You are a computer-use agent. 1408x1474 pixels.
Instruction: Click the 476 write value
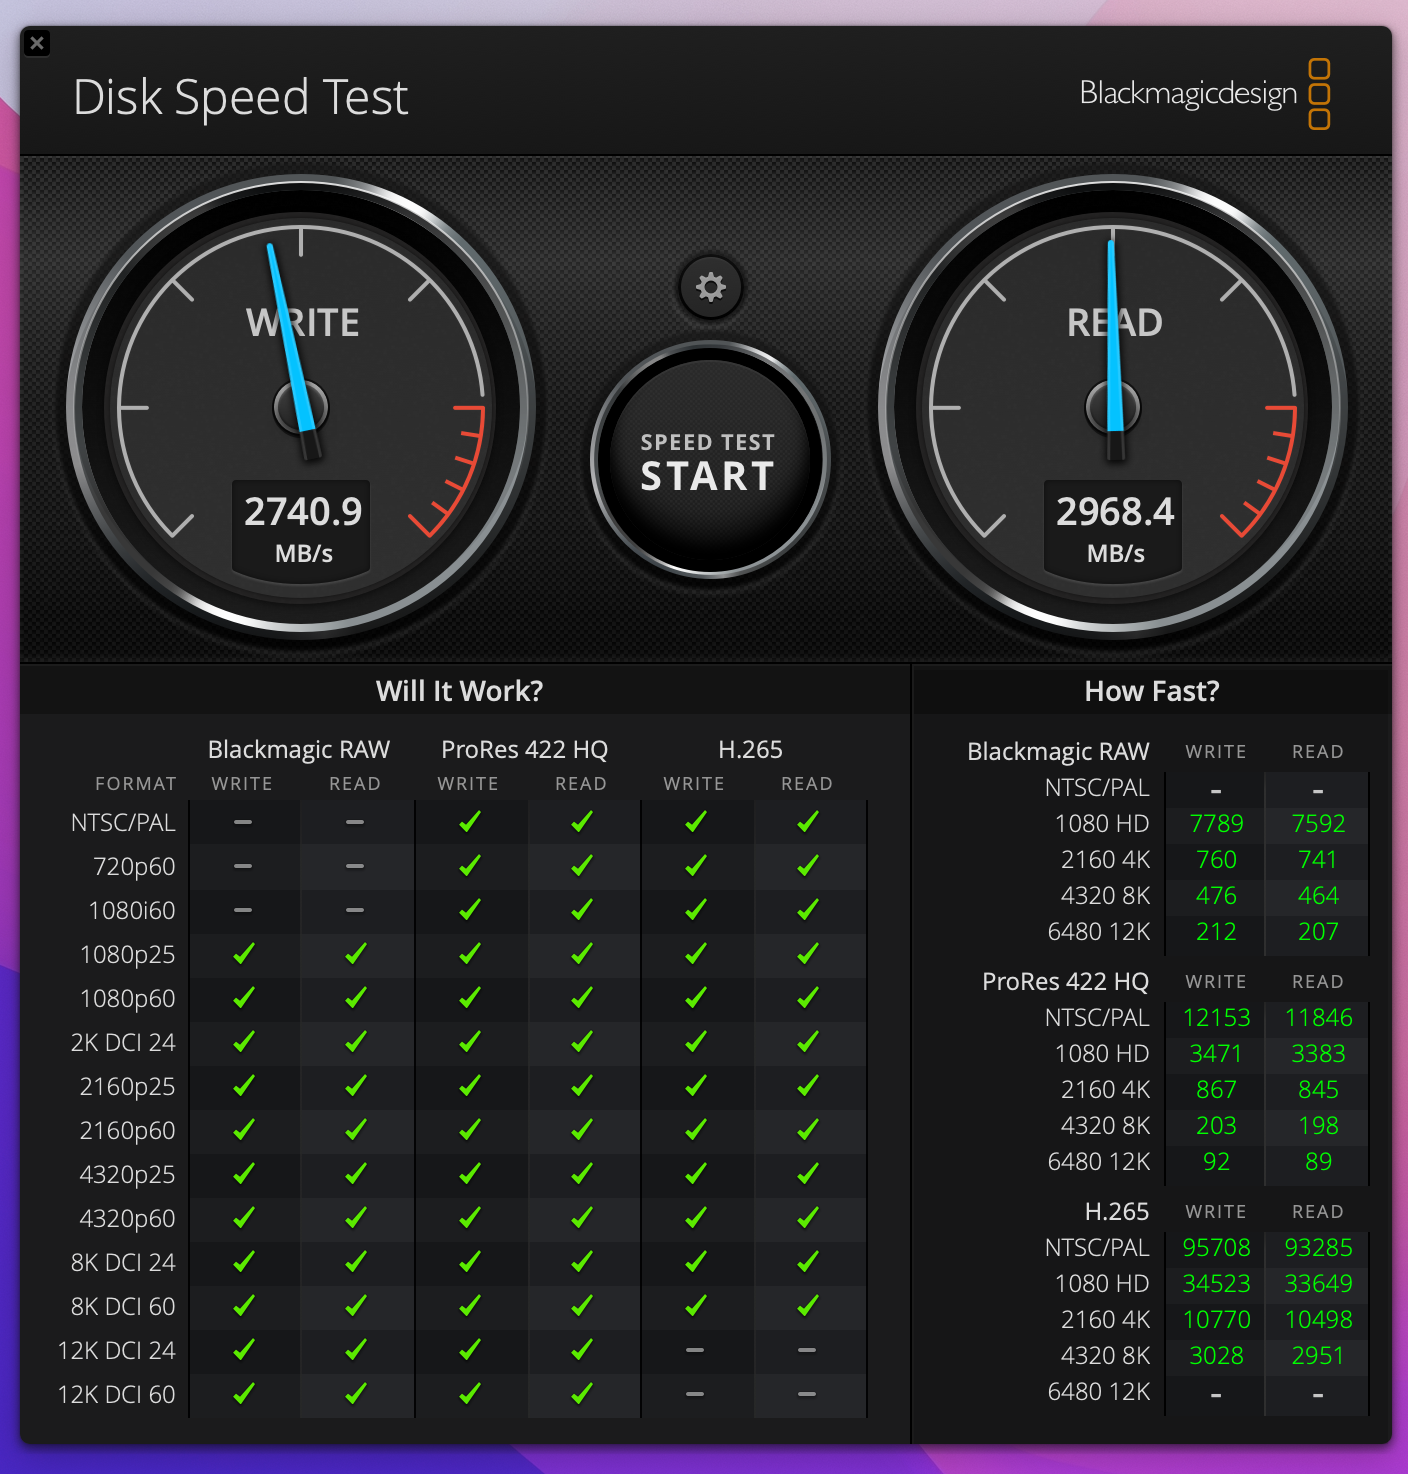(x=1217, y=896)
